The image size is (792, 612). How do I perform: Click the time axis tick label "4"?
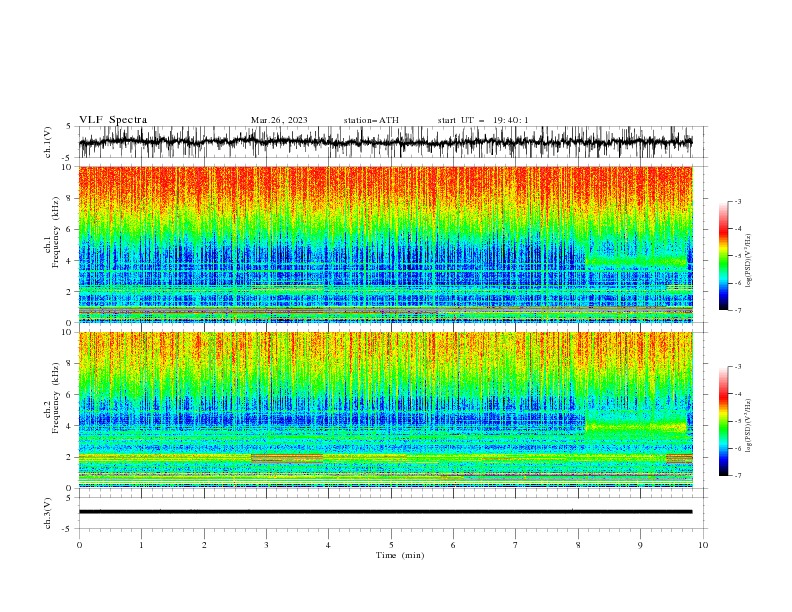click(328, 545)
